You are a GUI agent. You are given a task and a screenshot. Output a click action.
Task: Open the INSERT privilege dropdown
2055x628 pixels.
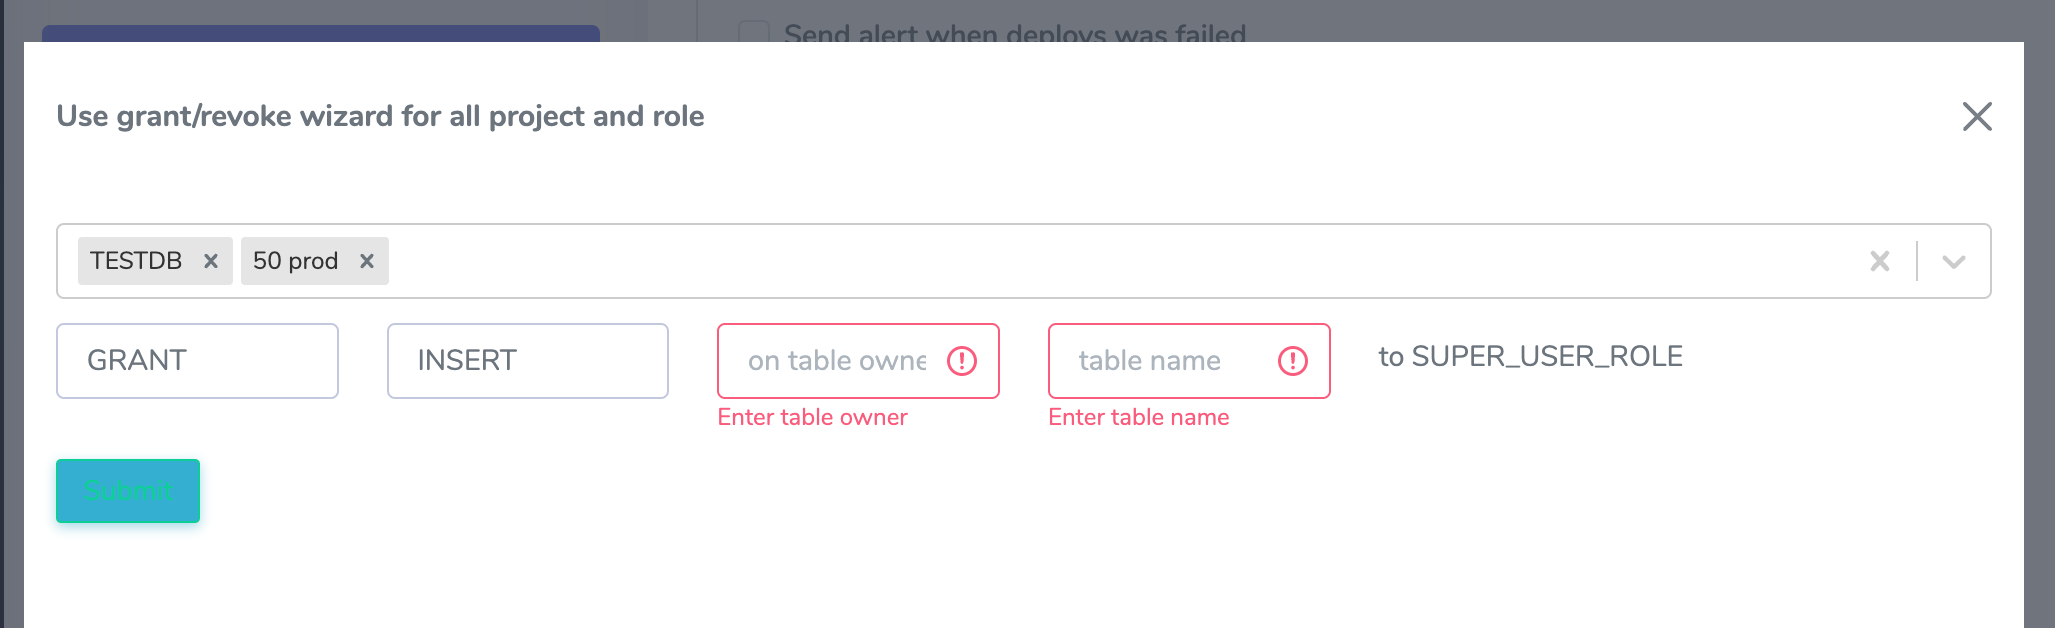pos(527,361)
